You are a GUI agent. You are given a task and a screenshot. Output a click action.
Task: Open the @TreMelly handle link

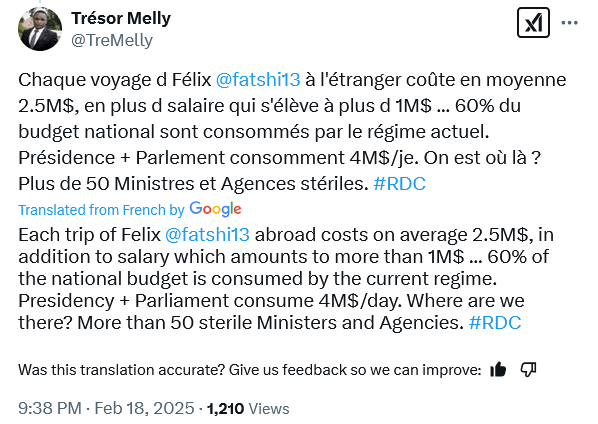point(112,40)
